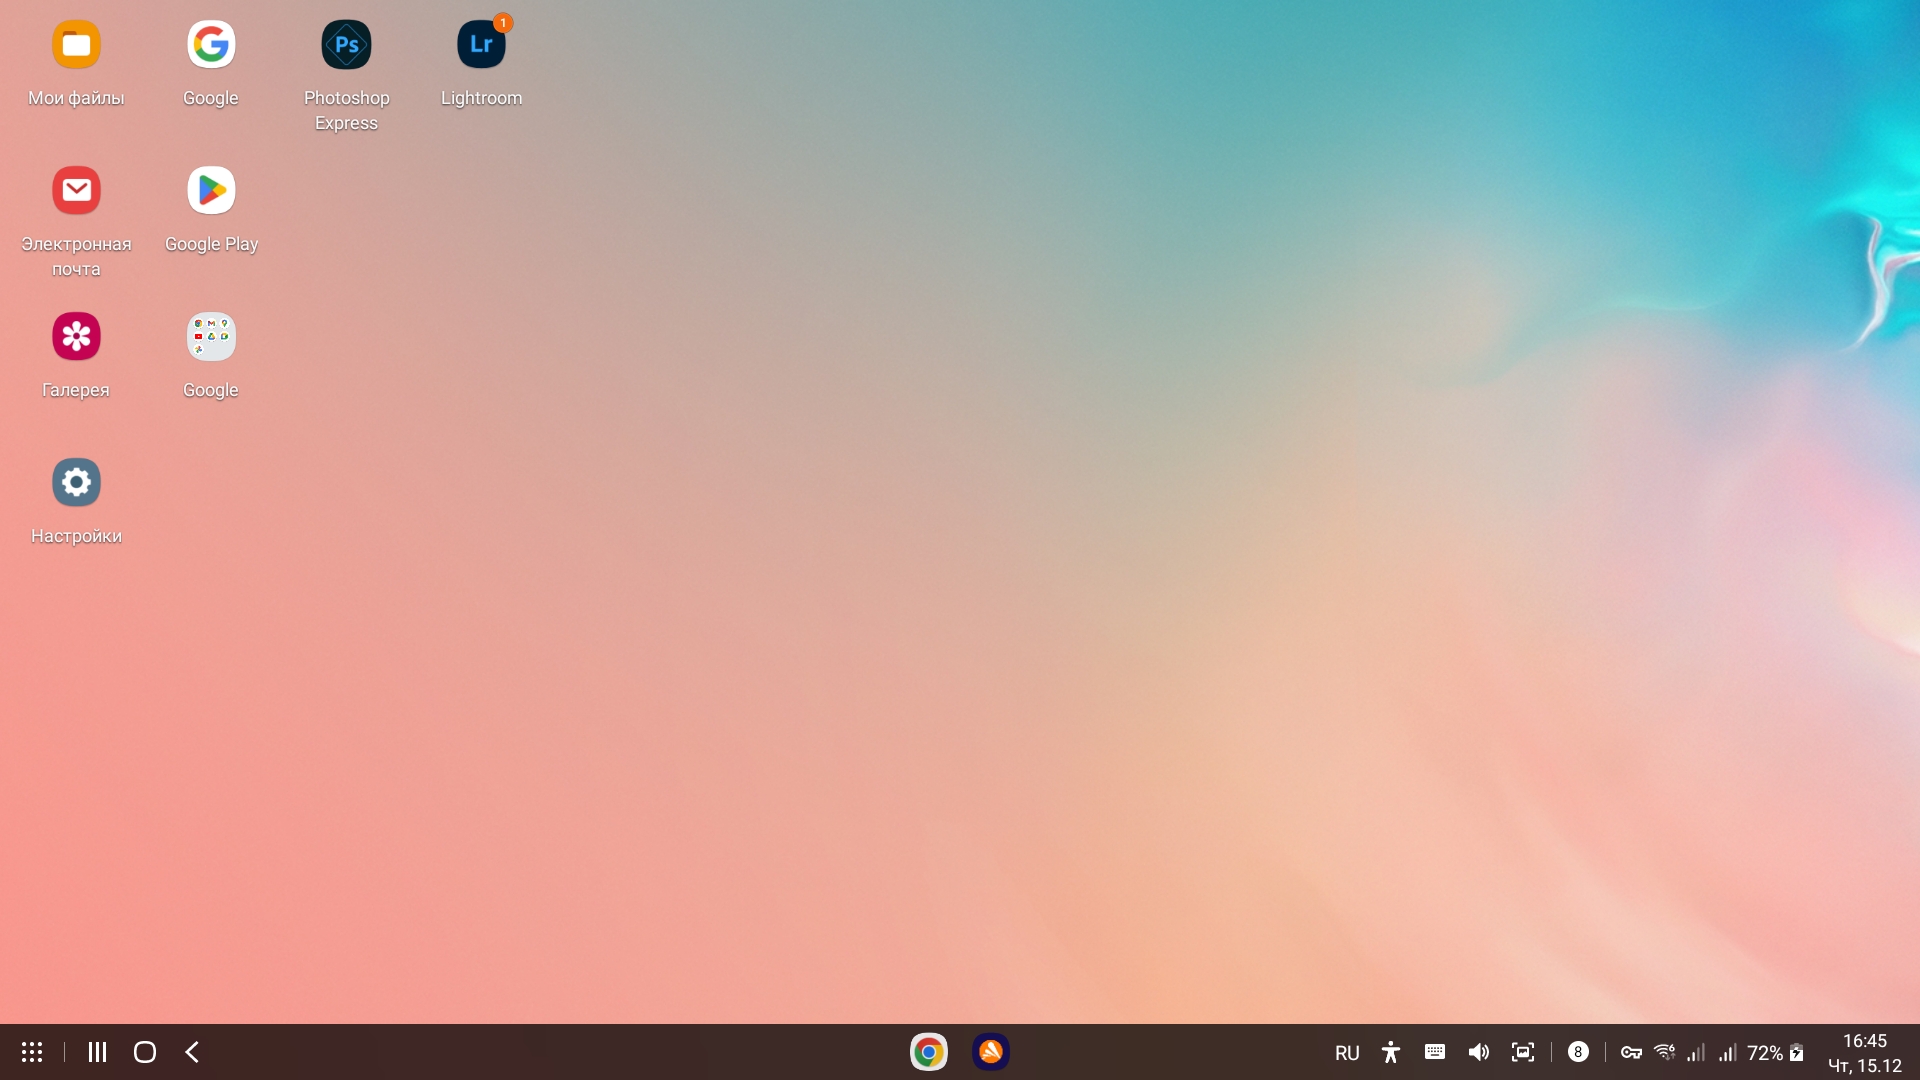Expand language selector RU dropdown
1920x1080 pixels.
pos(1344,1051)
